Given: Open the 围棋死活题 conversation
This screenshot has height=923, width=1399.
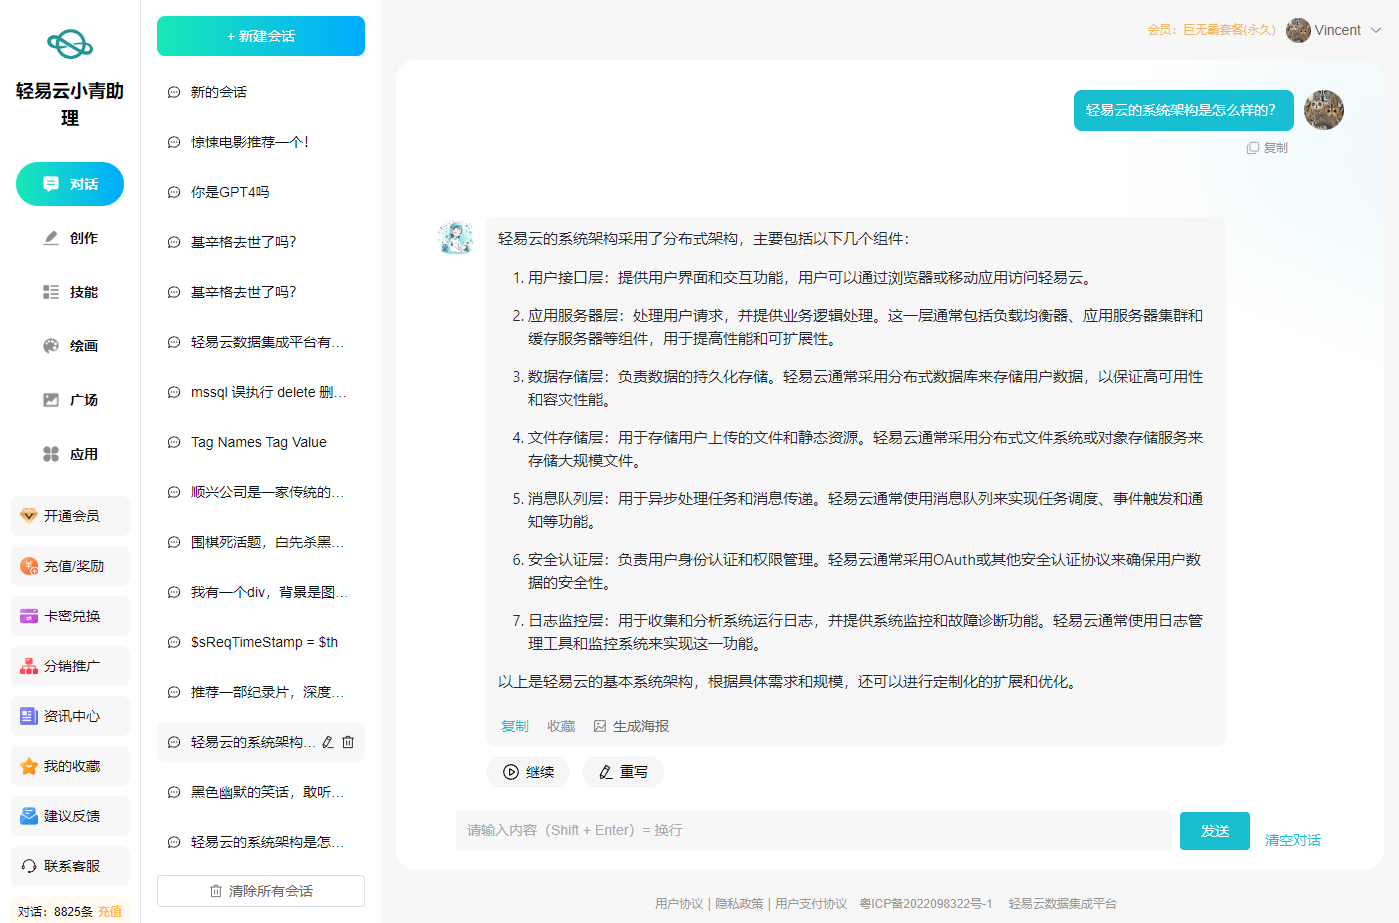Looking at the screenshot, I should click(261, 542).
